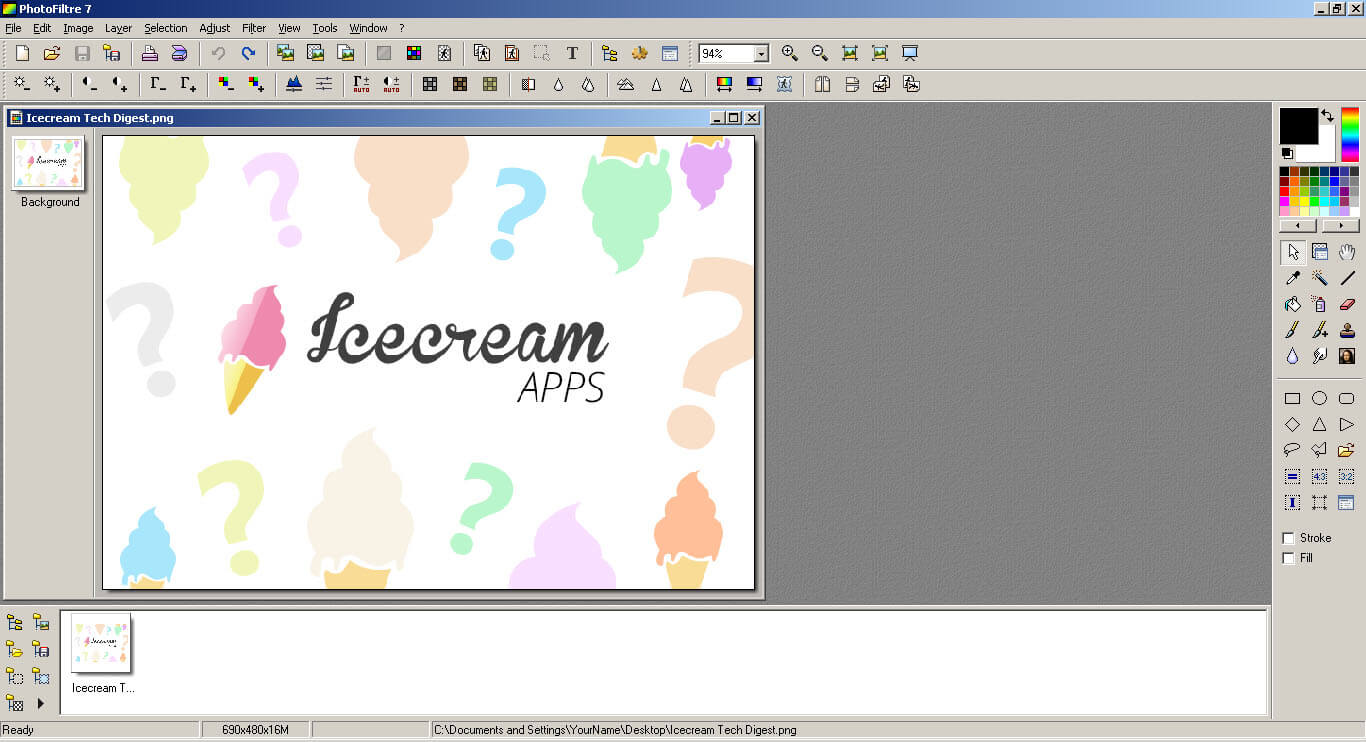Click the New document icon
Image resolution: width=1366 pixels, height=742 pixels.
22,53
